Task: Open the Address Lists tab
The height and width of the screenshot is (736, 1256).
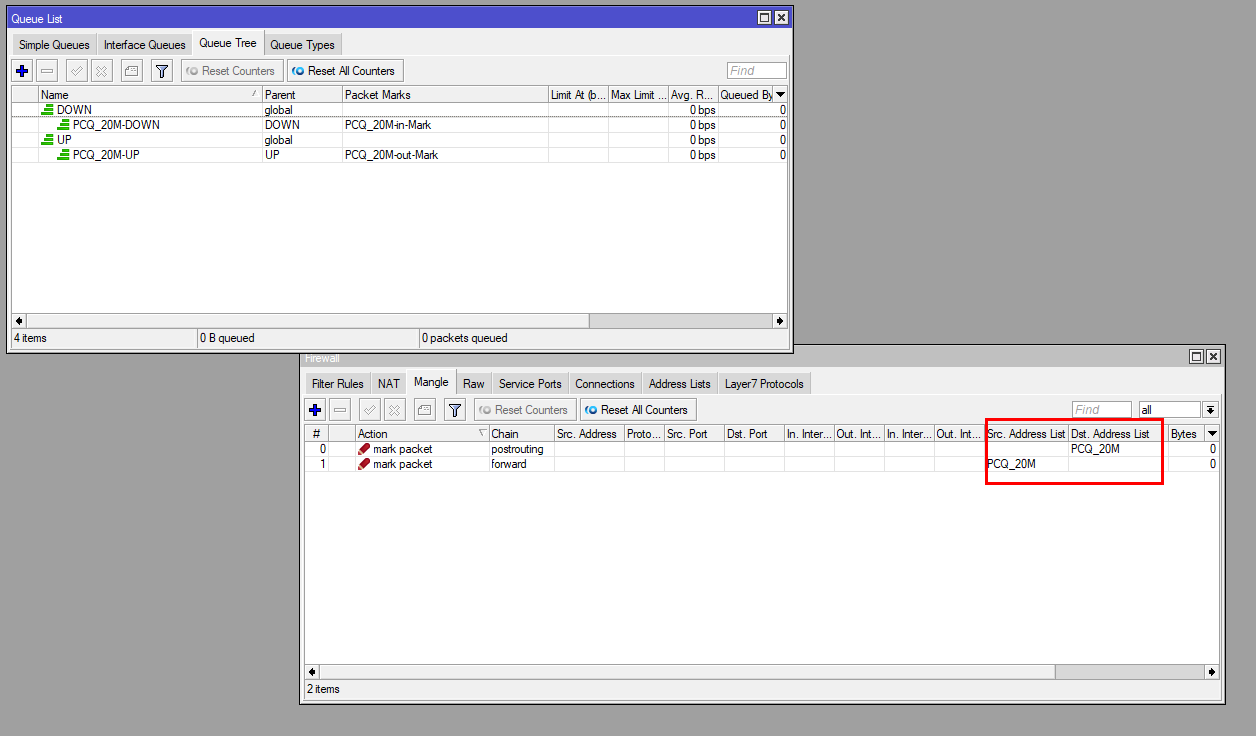Action: click(x=679, y=384)
